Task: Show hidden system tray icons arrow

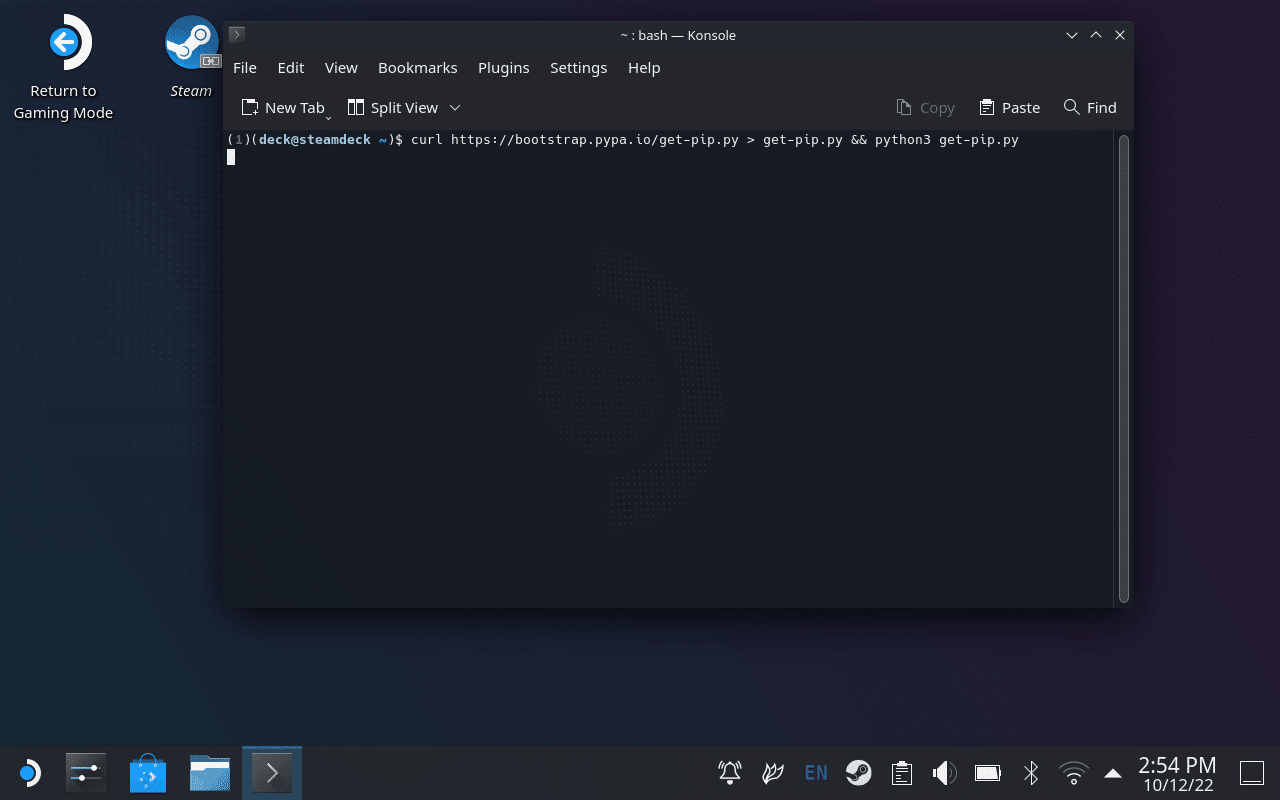Action: point(1113,773)
